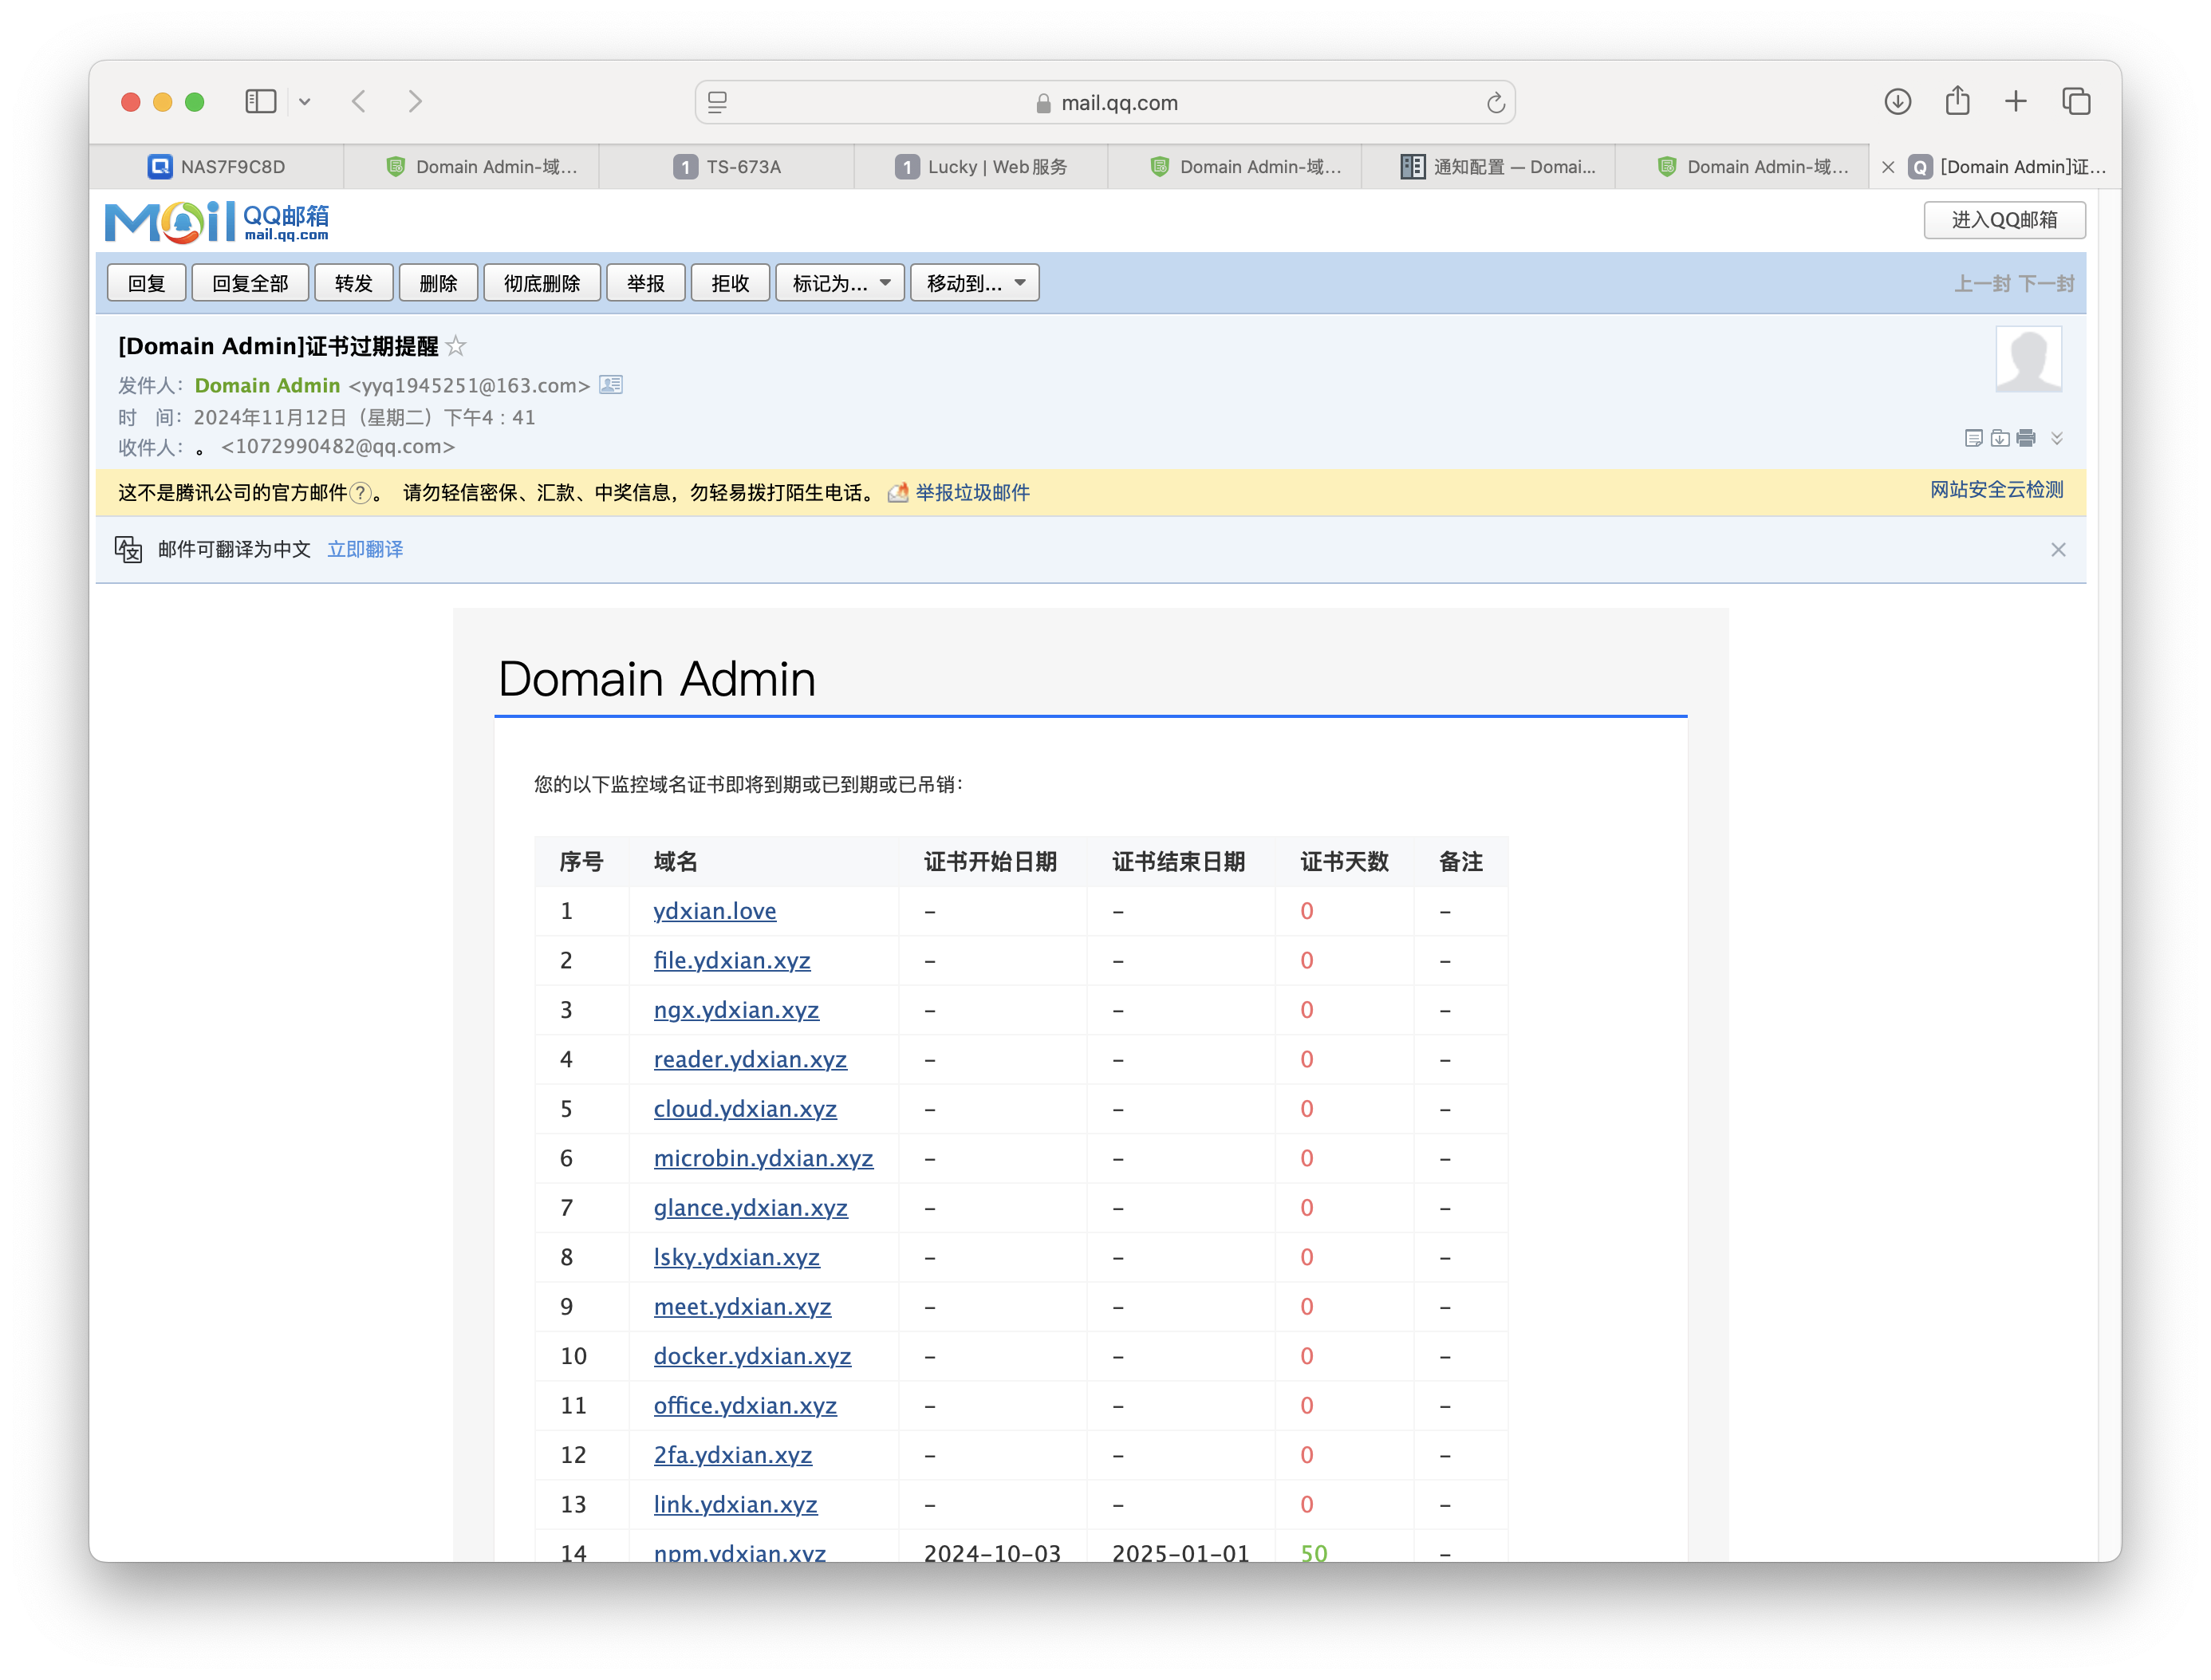Image resolution: width=2211 pixels, height=1680 pixels.
Task: Open the sidebar options chevron
Action: (x=305, y=102)
